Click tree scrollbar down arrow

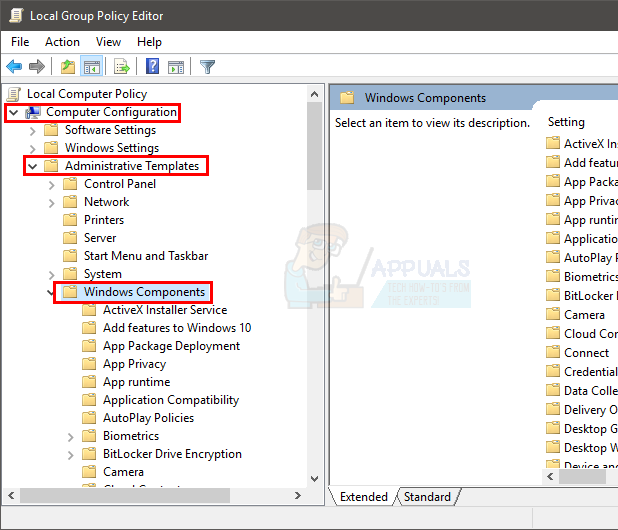(x=315, y=479)
